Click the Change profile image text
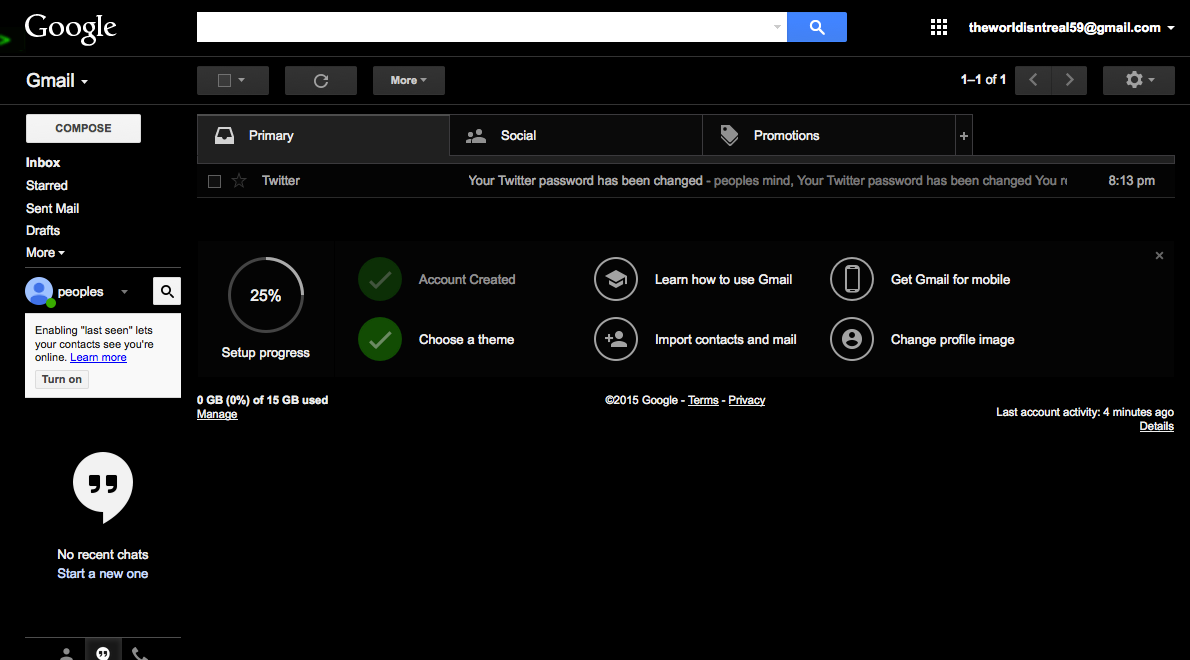 click(952, 339)
